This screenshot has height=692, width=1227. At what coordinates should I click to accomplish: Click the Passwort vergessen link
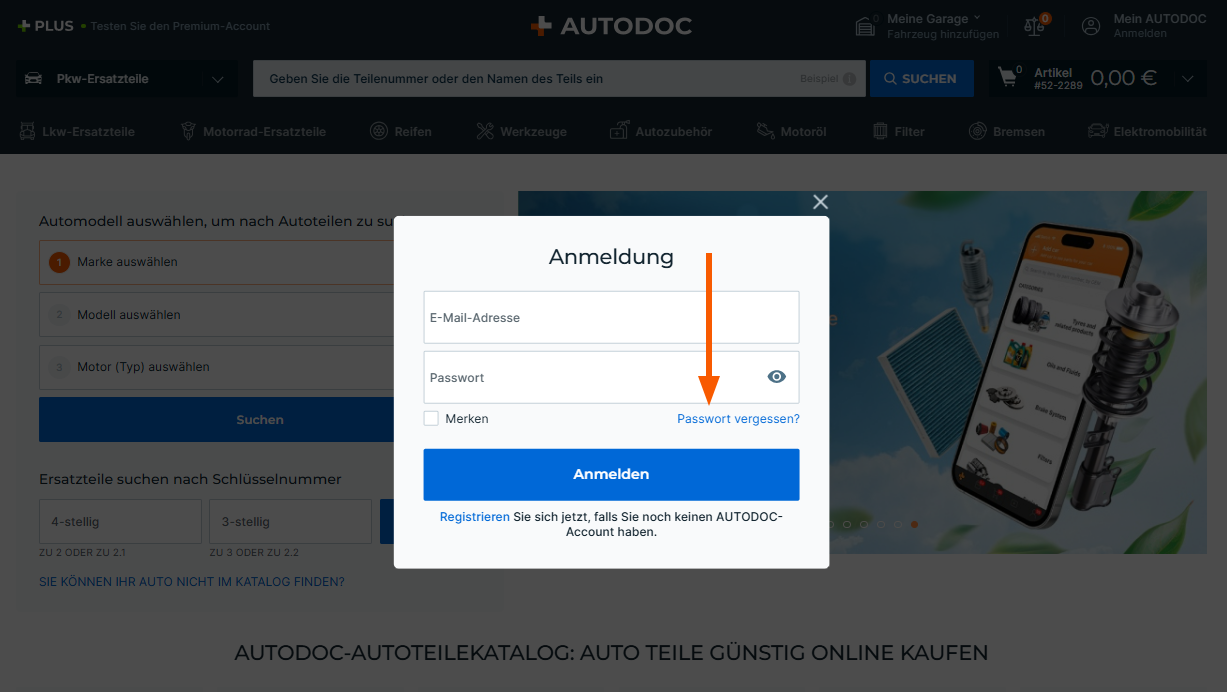click(738, 419)
